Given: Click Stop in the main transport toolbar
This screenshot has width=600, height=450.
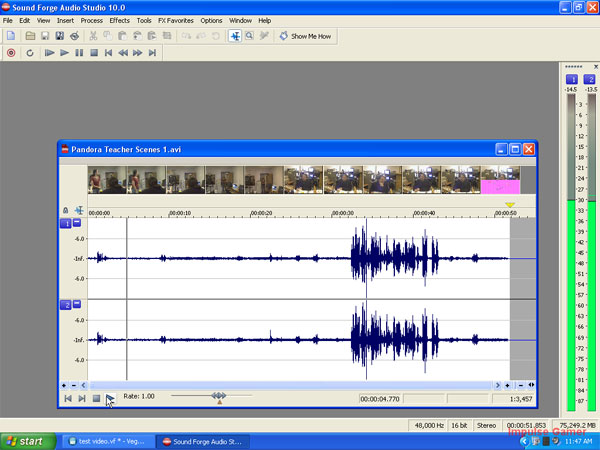Looking at the screenshot, I should [94, 53].
